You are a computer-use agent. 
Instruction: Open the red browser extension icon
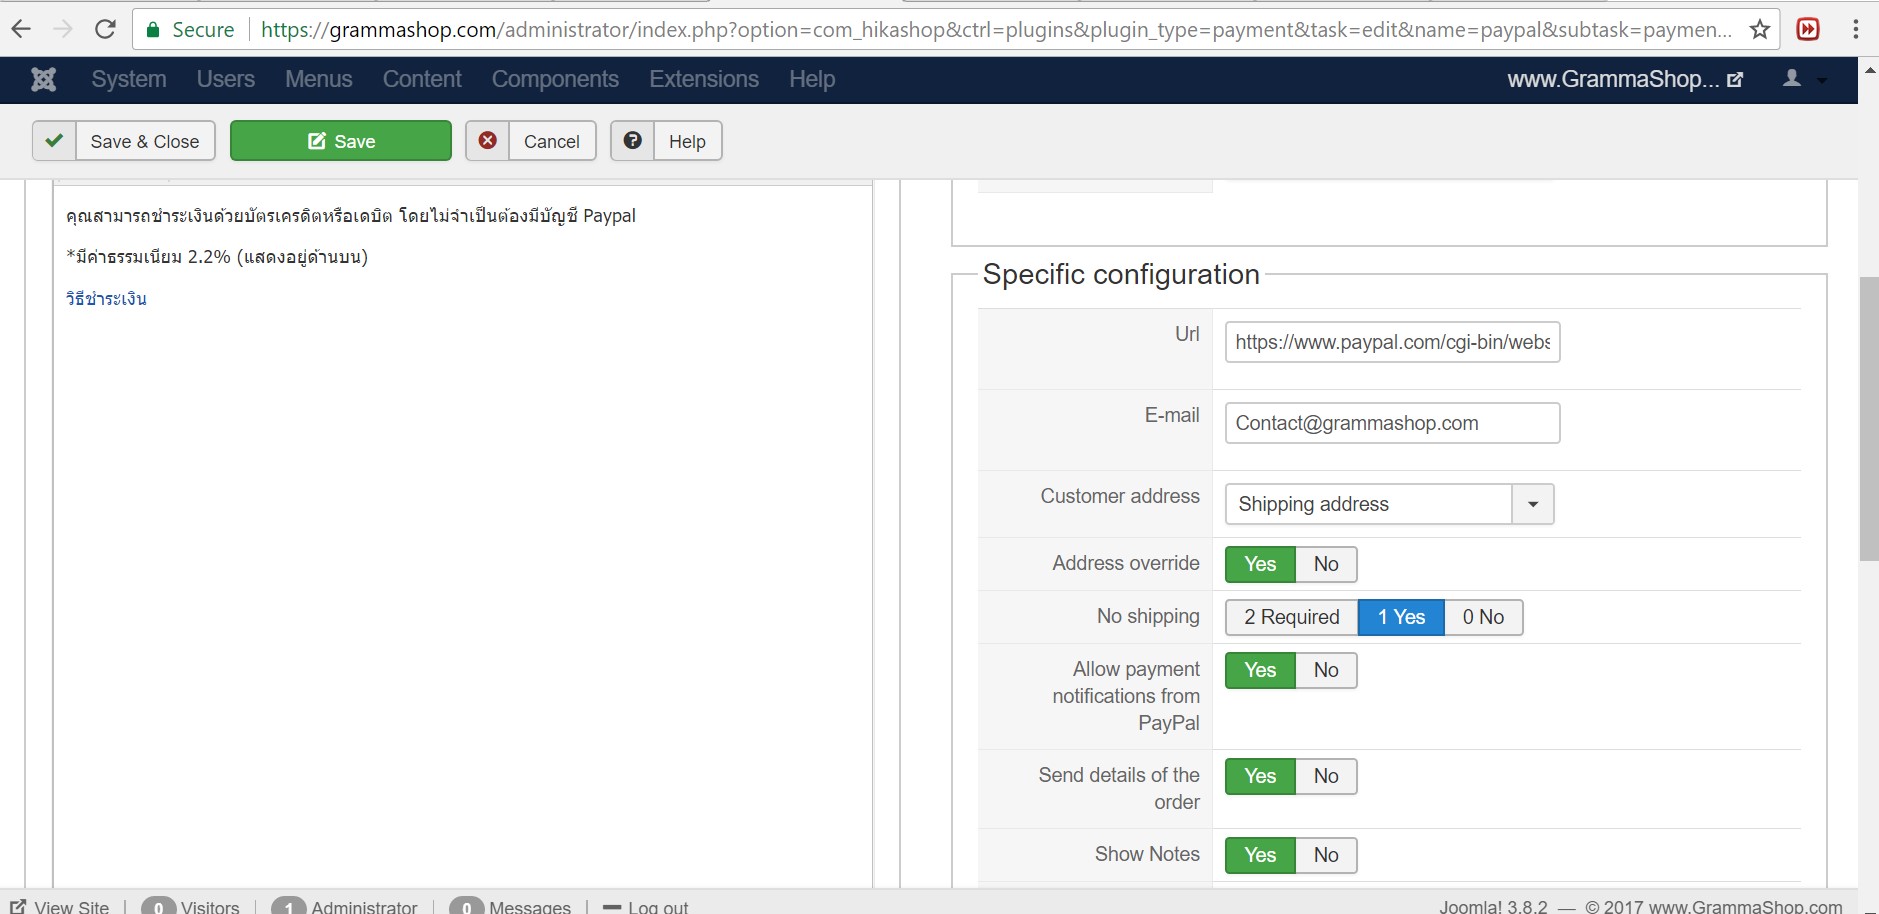click(1808, 29)
